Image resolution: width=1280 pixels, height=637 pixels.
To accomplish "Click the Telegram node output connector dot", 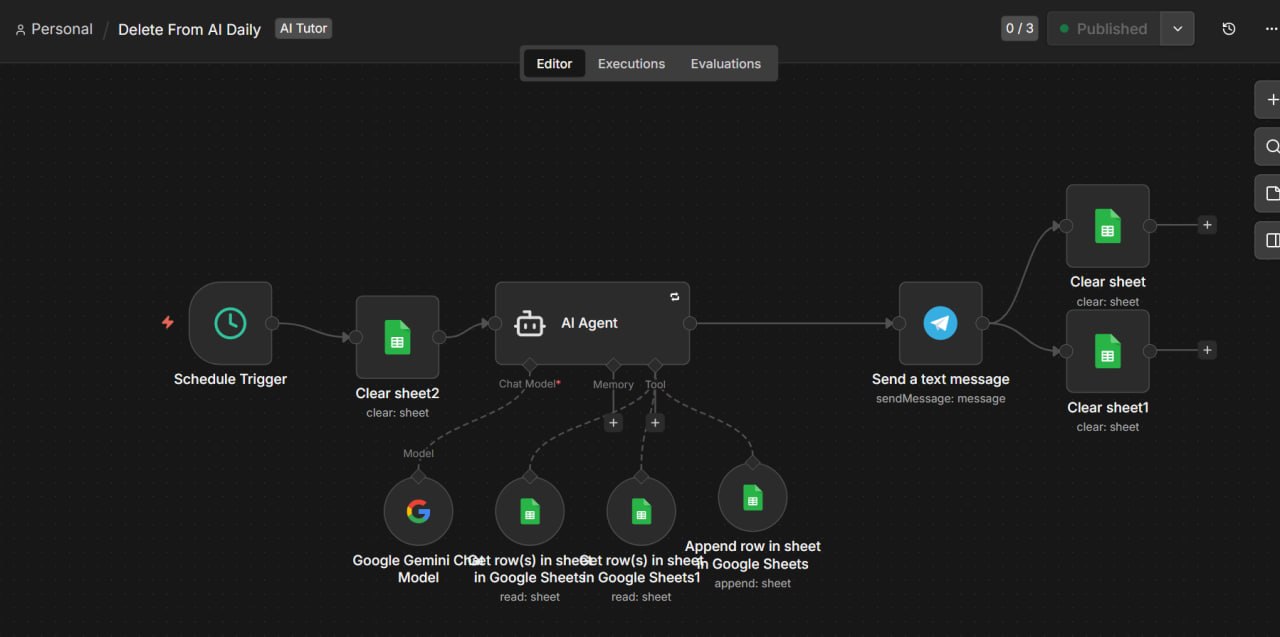I will click(982, 323).
